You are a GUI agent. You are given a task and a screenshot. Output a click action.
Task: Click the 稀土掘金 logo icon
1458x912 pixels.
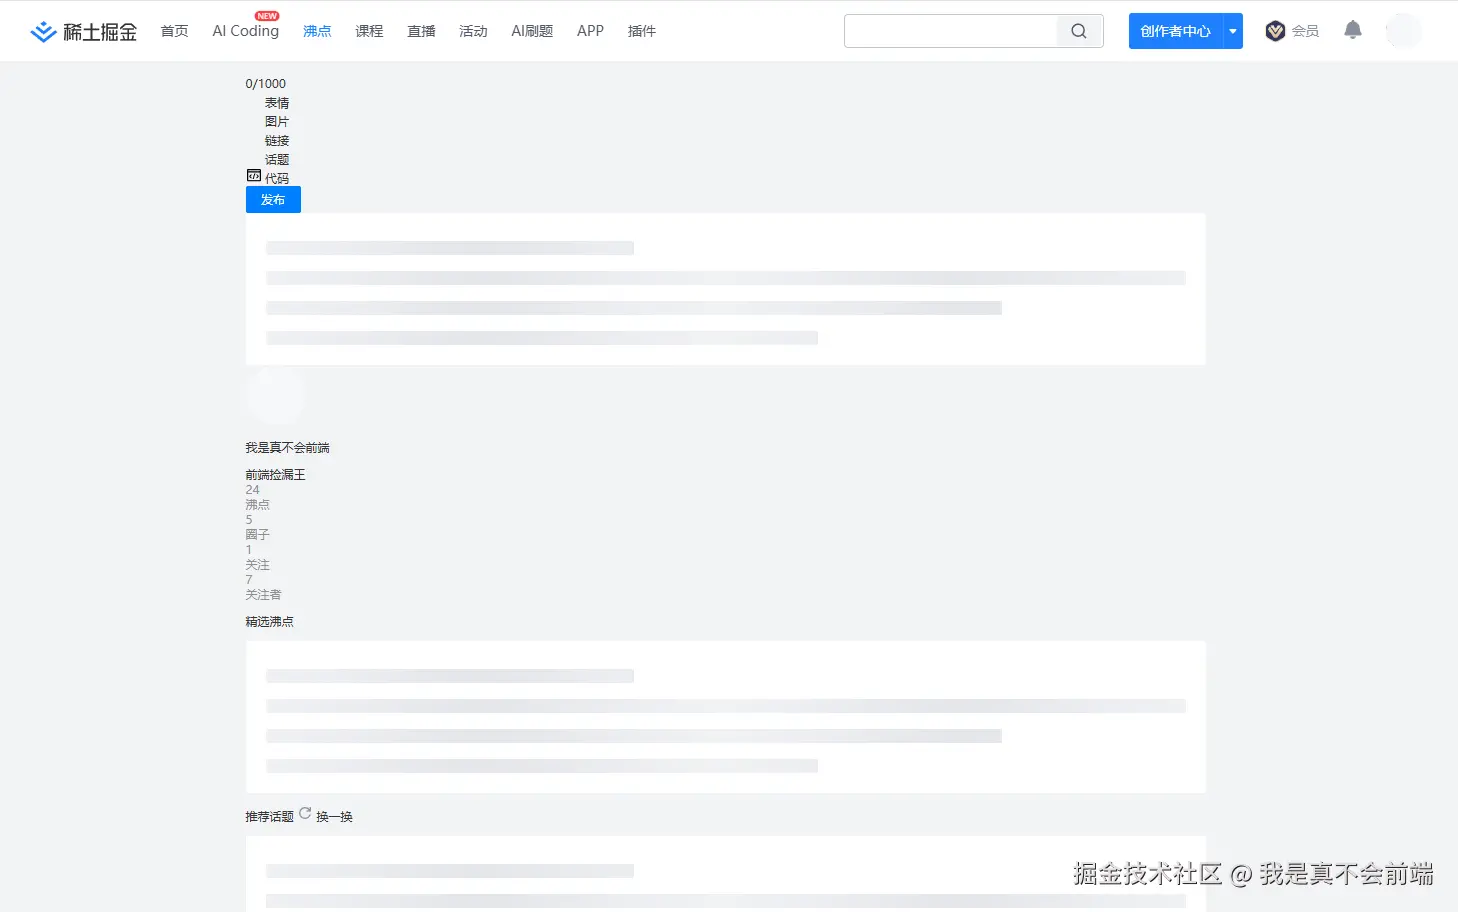[43, 30]
